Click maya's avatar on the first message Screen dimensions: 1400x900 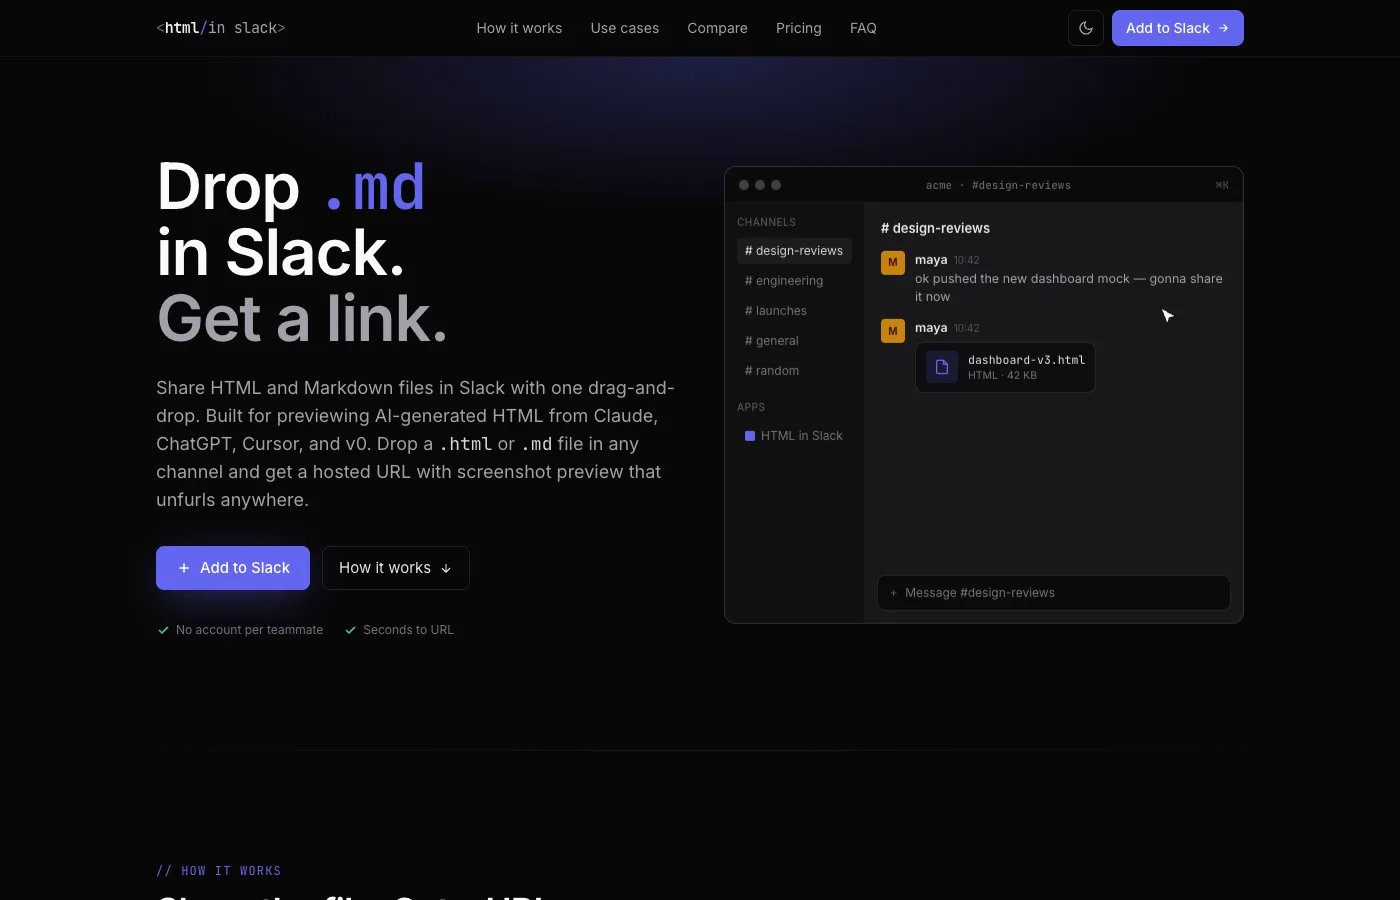click(x=893, y=263)
